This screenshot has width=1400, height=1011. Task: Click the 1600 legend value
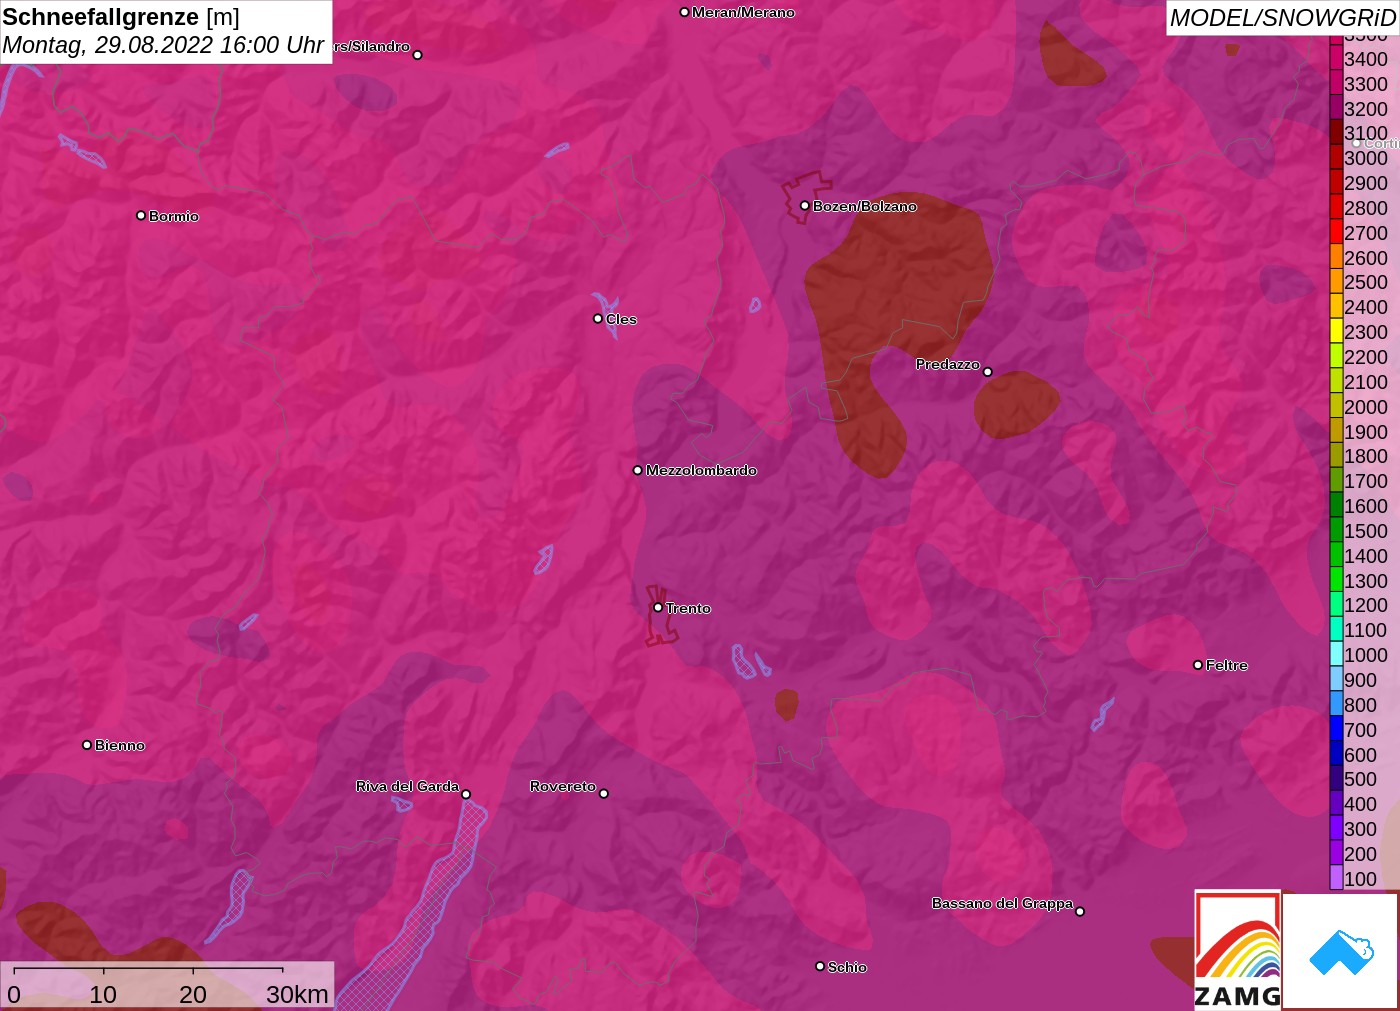pyautogui.click(x=1366, y=506)
